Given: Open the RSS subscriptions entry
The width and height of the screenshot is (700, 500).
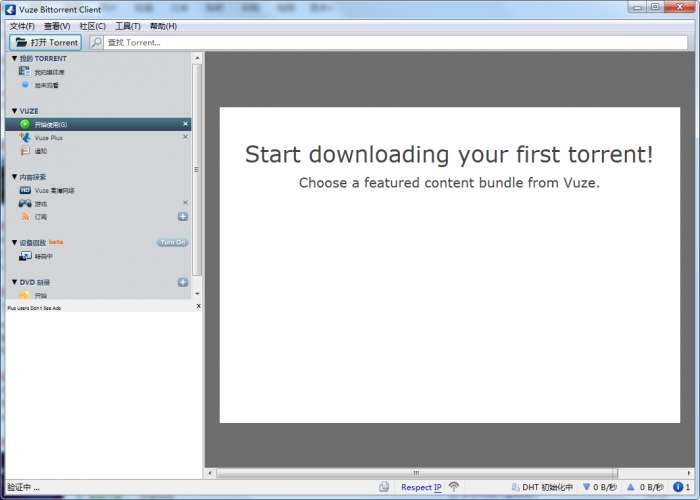Looking at the screenshot, I should point(33,217).
